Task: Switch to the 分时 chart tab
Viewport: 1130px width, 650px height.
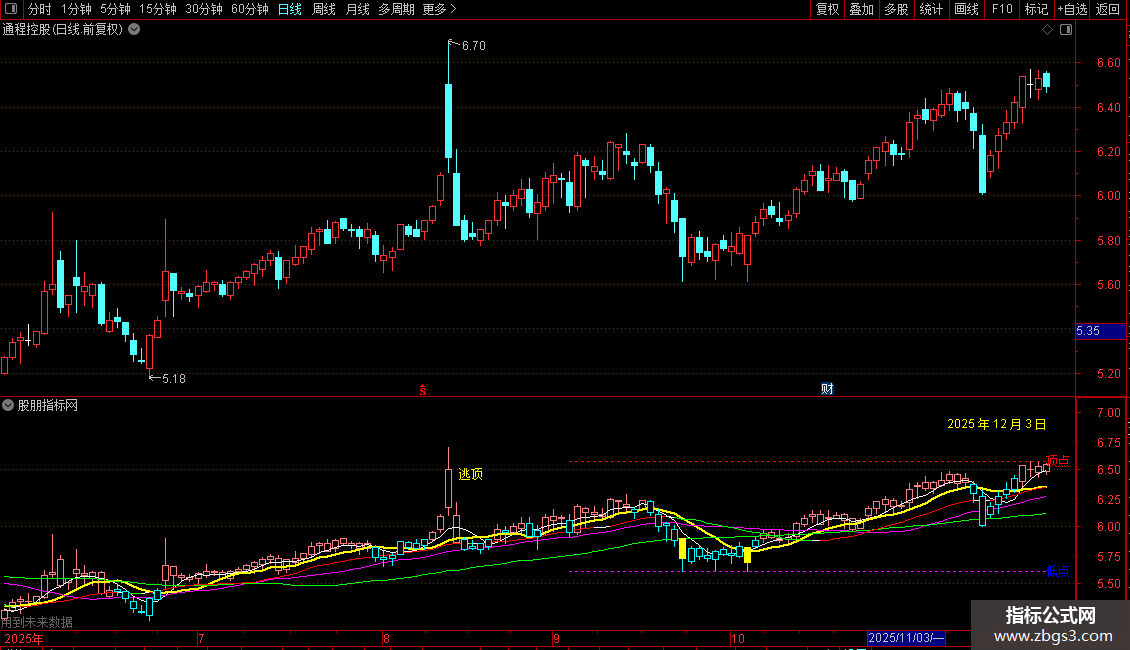Action: click(x=40, y=9)
